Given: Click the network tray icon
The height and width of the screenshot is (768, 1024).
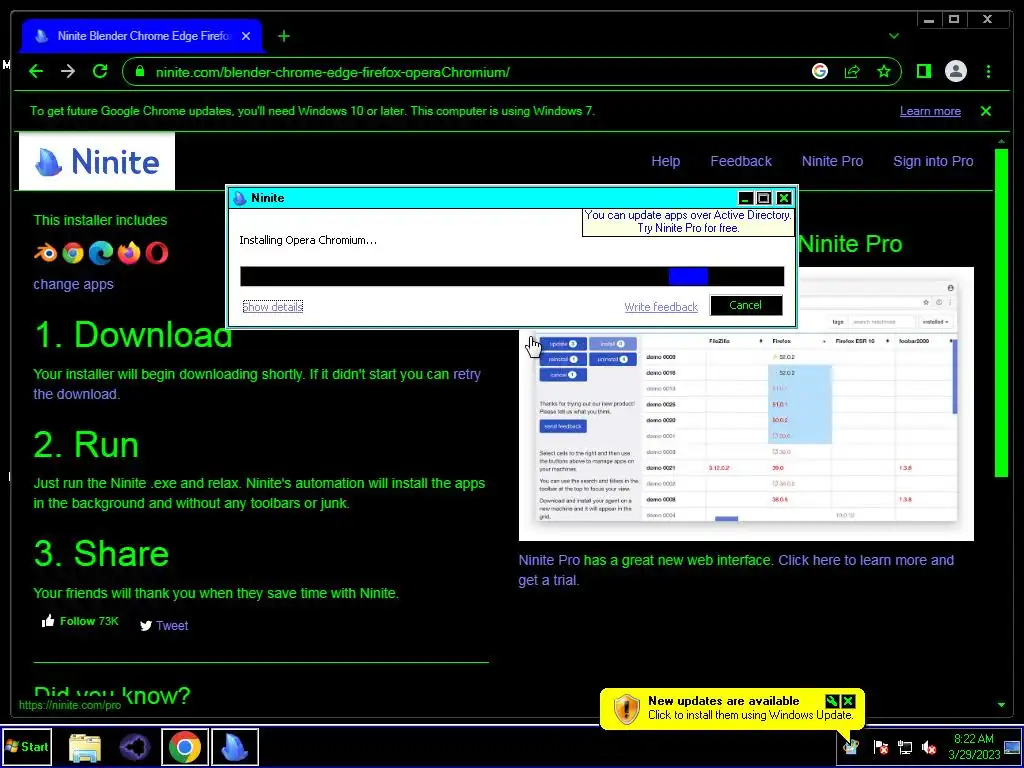Looking at the screenshot, I should coord(904,747).
